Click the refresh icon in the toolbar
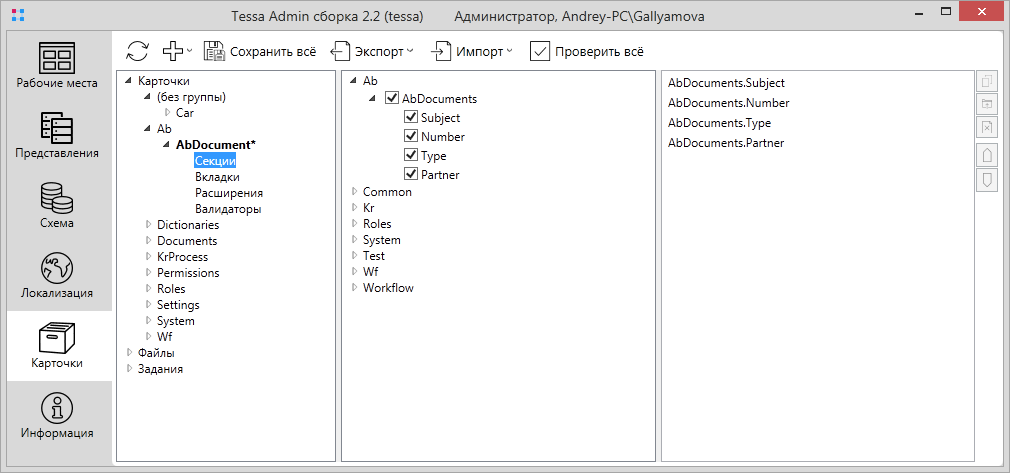The height and width of the screenshot is (474, 1010). coord(138,51)
